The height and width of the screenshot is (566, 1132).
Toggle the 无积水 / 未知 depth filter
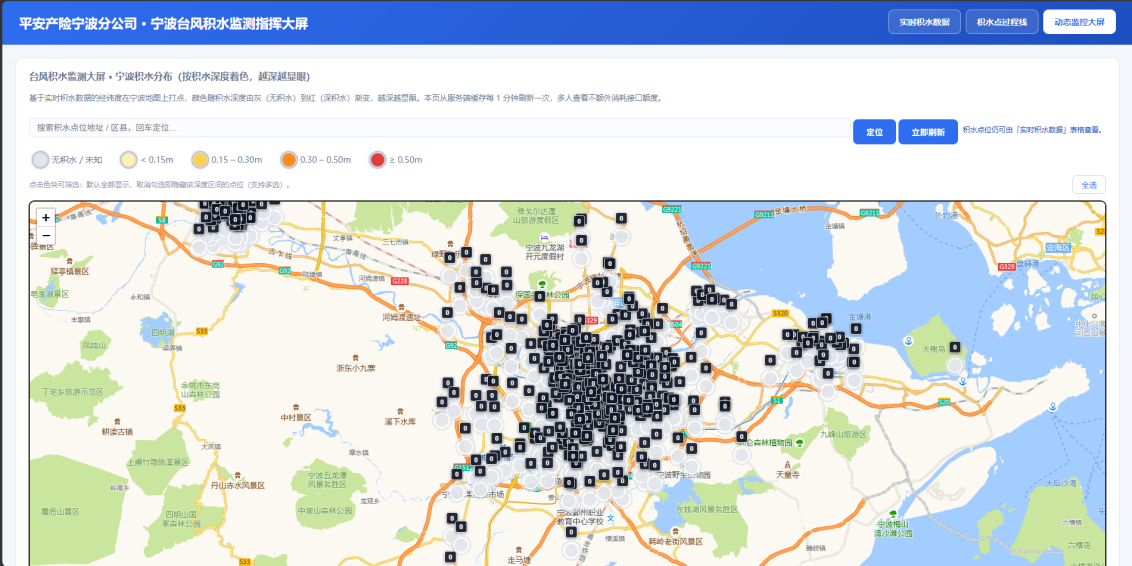point(67,160)
